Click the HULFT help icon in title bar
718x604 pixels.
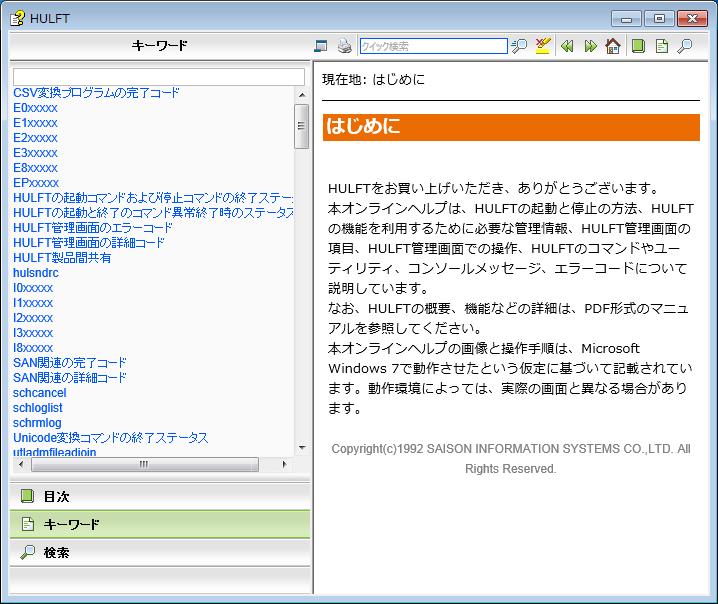pos(17,18)
